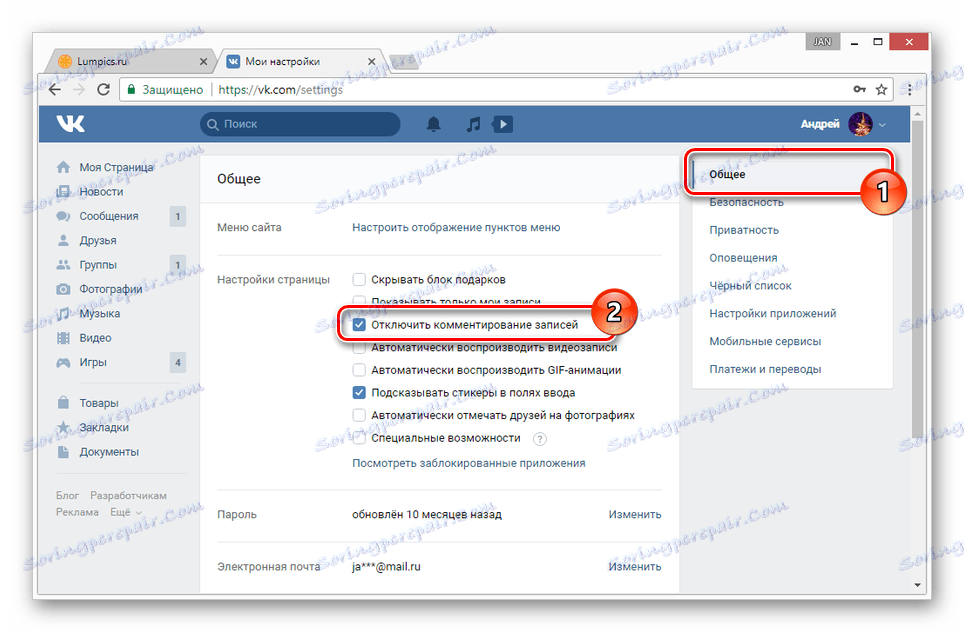Click the page vertical scrollbar thumb
The image size is (964, 632).
point(917,277)
